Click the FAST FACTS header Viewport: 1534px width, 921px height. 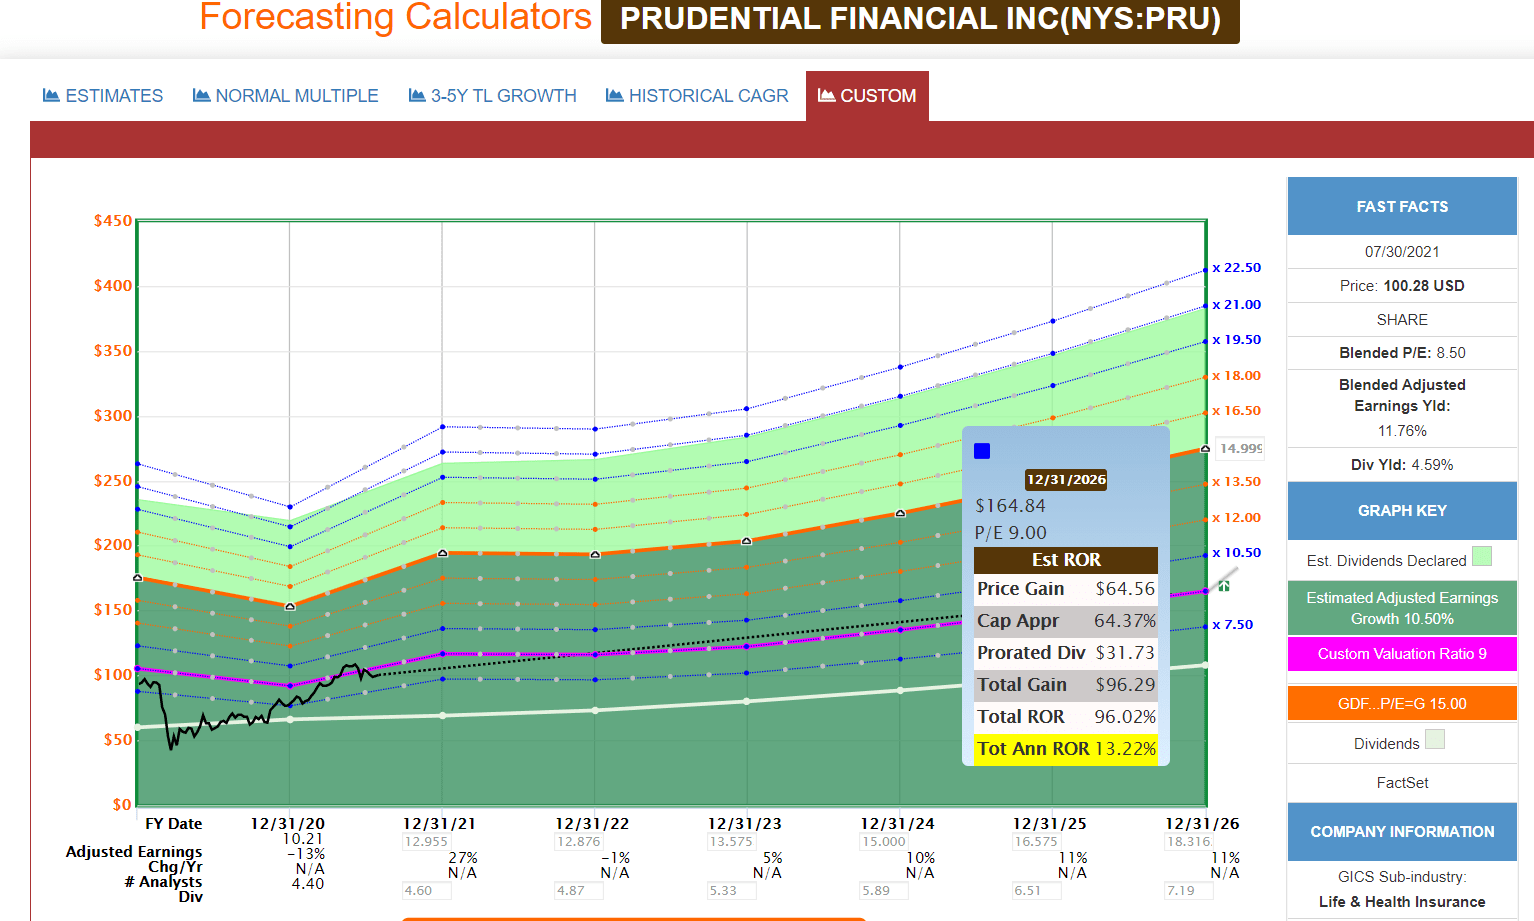click(1402, 206)
